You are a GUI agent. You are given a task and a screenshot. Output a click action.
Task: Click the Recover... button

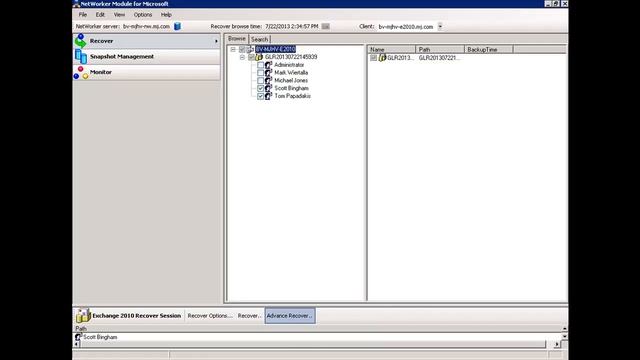(x=249, y=316)
